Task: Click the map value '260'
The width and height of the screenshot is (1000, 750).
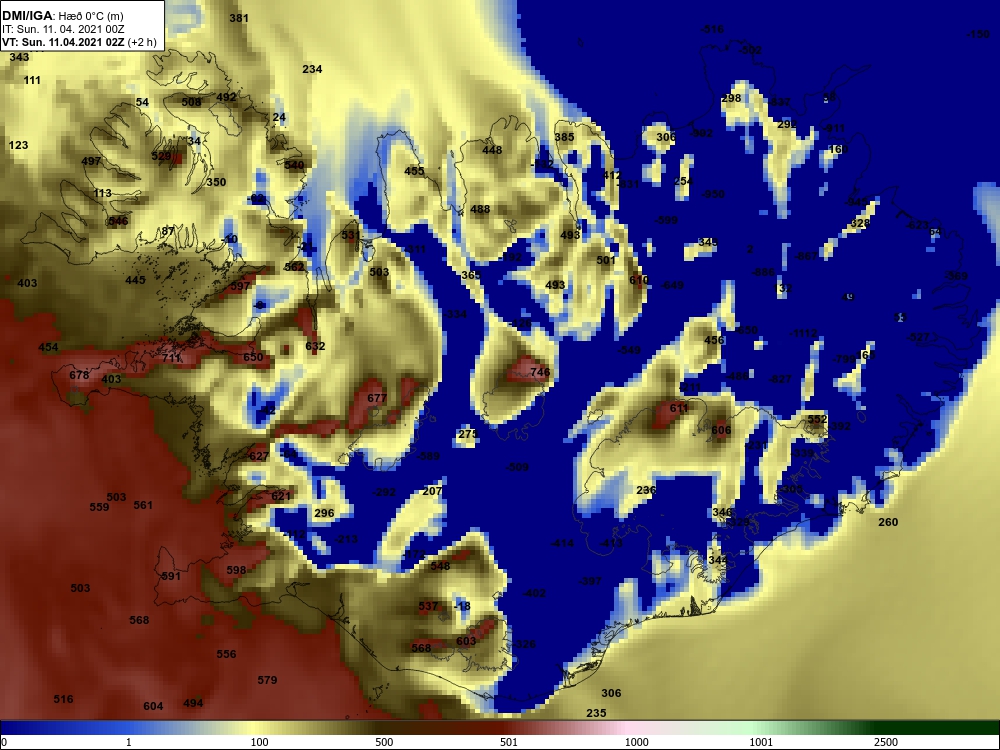Action: 888,522
